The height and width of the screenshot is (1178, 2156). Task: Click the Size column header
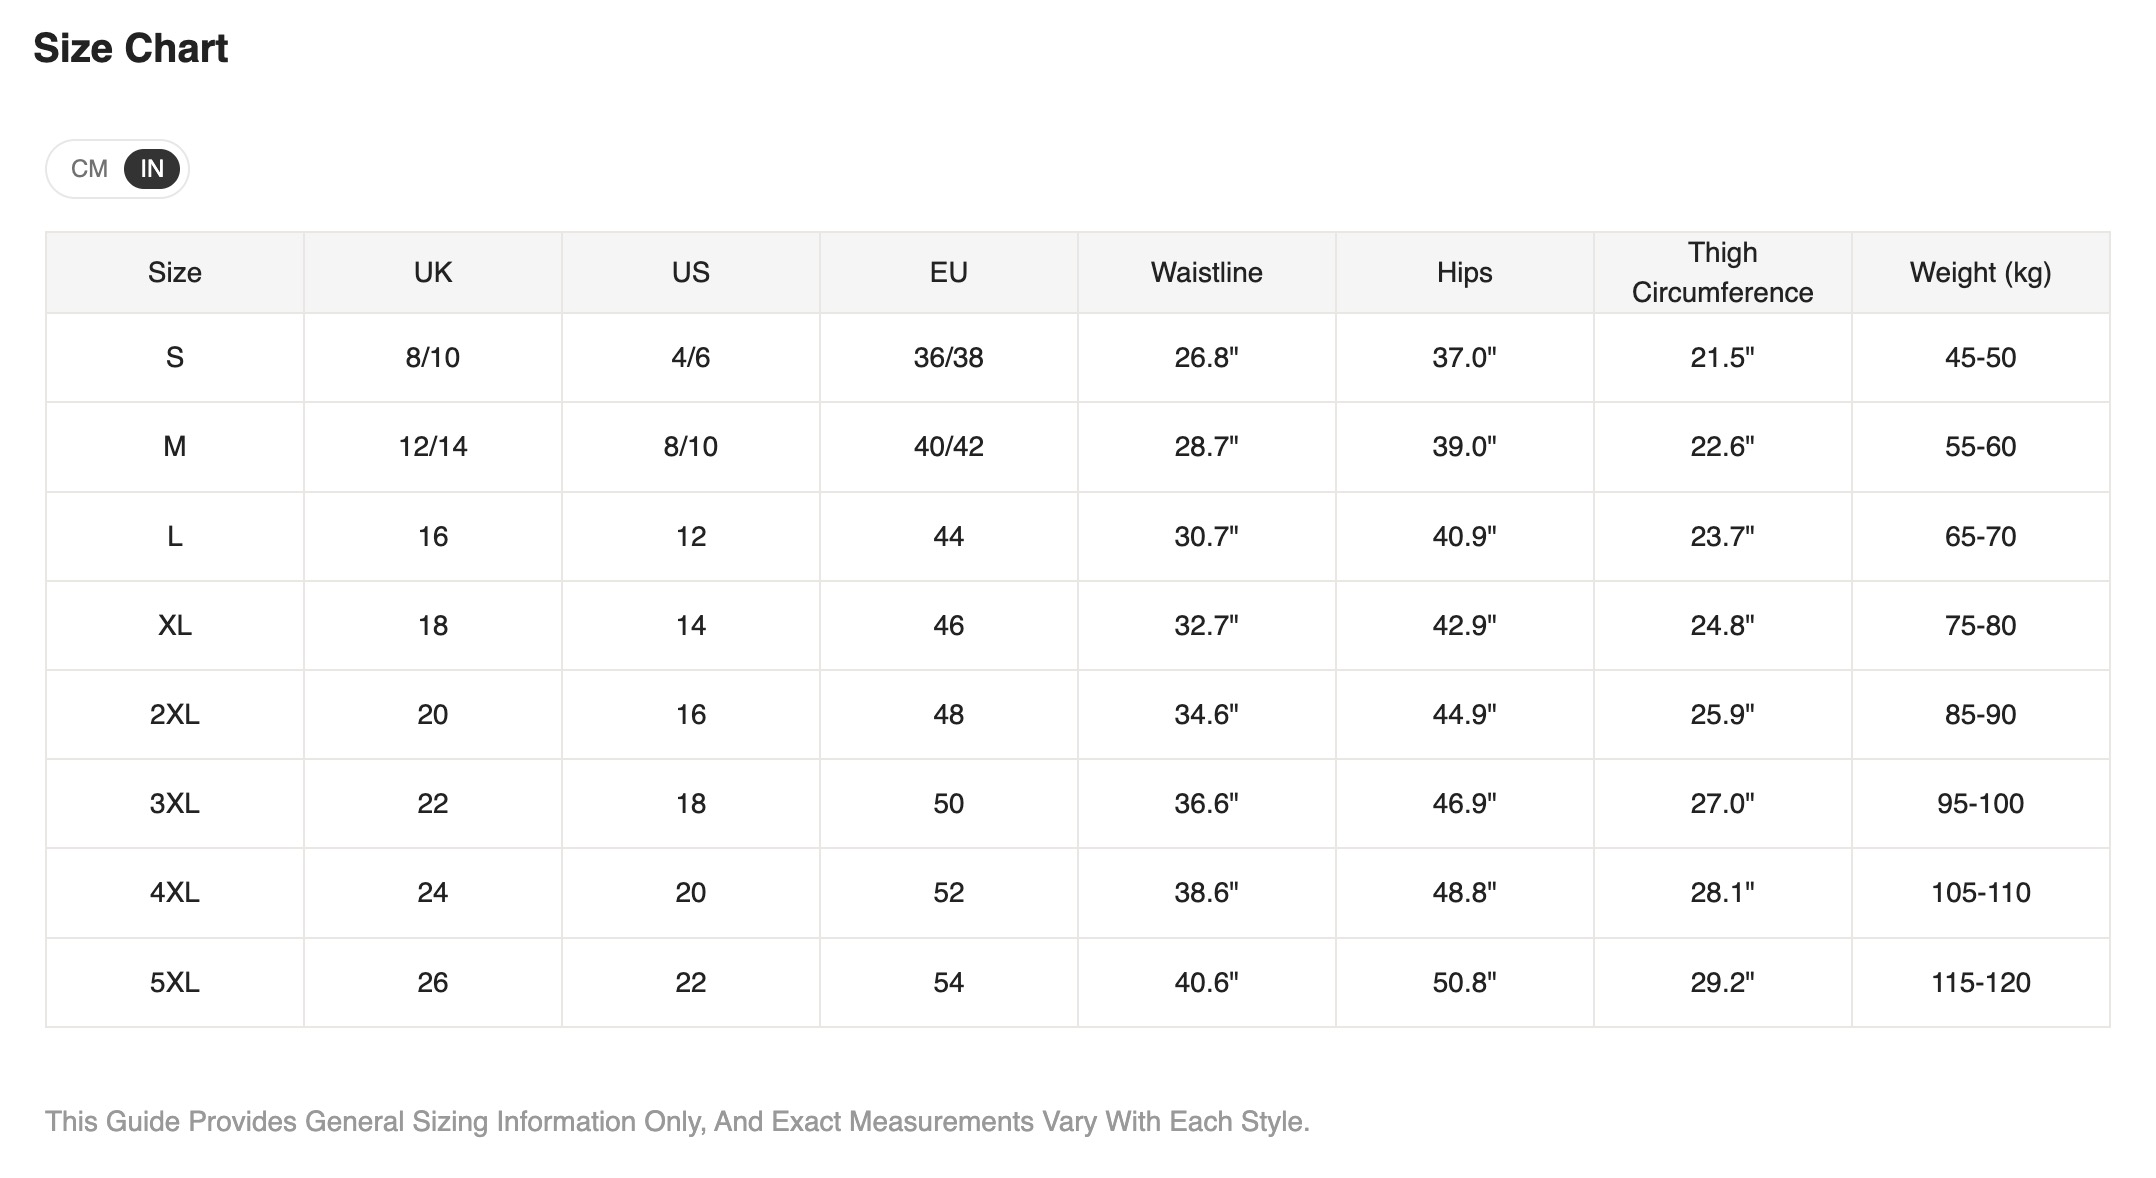175,273
